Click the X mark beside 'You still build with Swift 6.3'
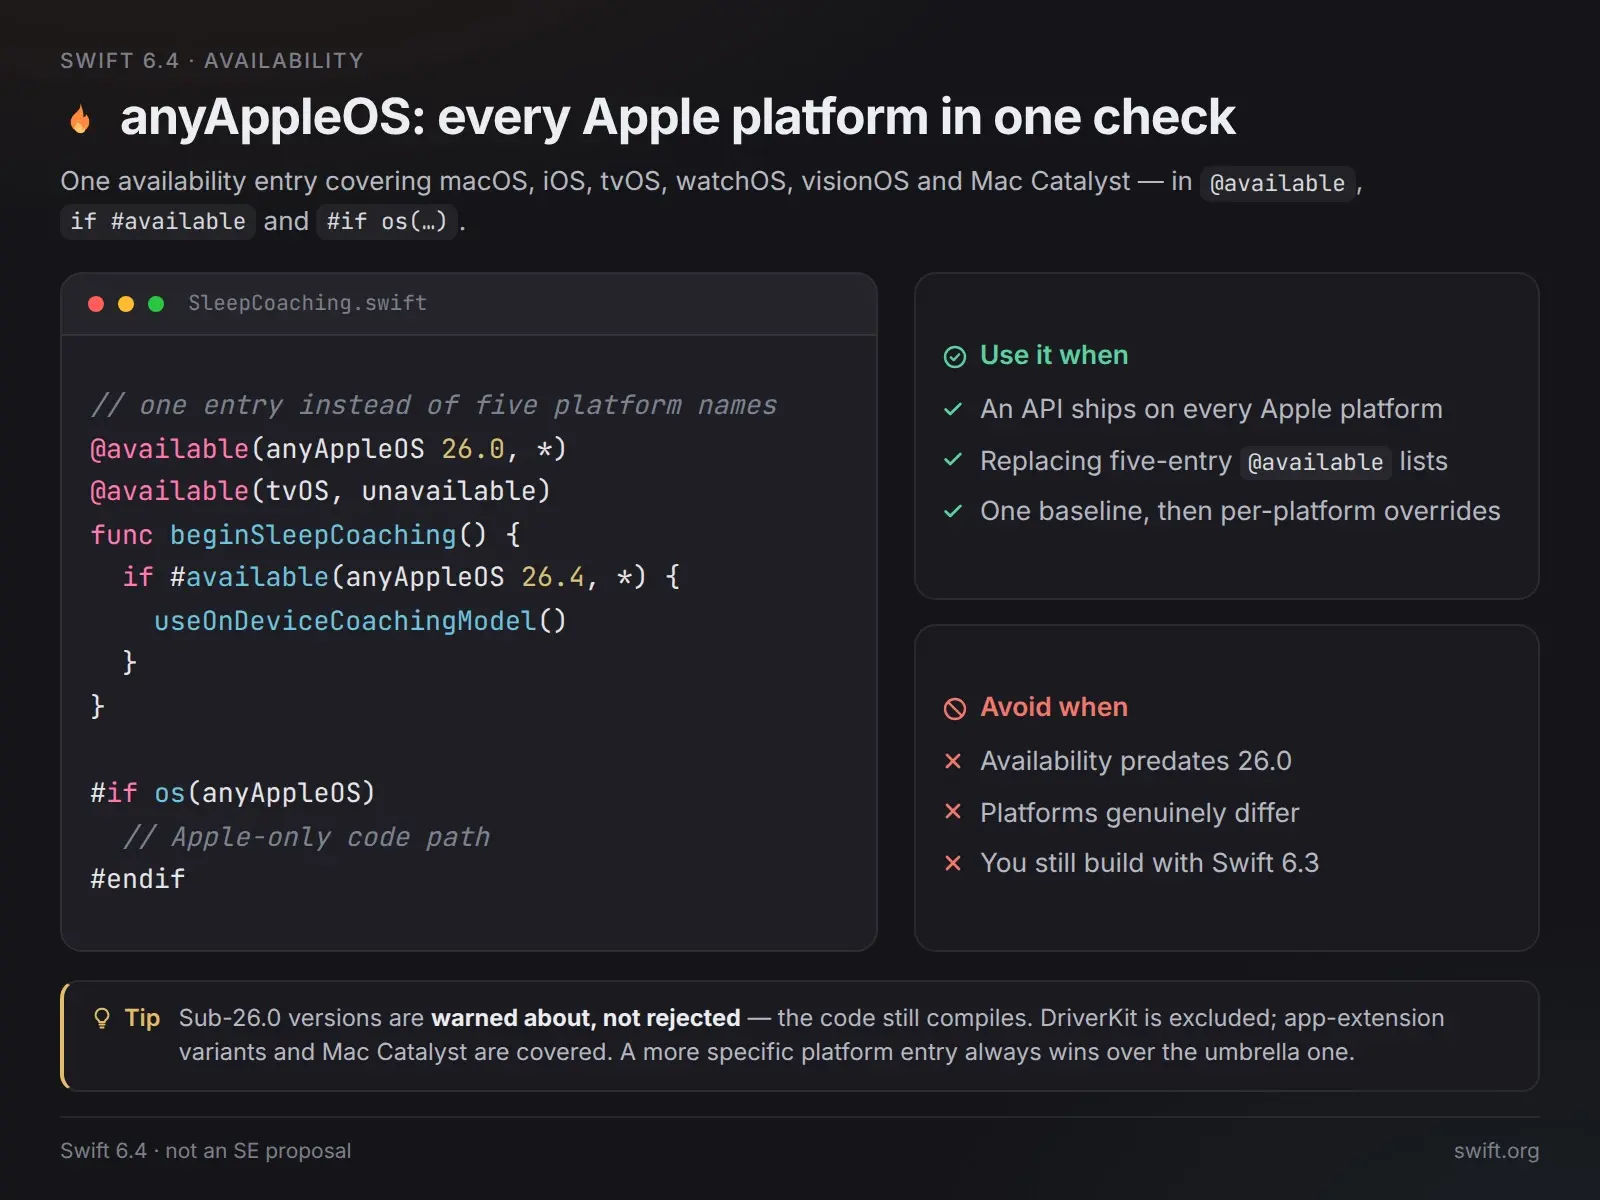This screenshot has width=1600, height=1200. point(953,863)
